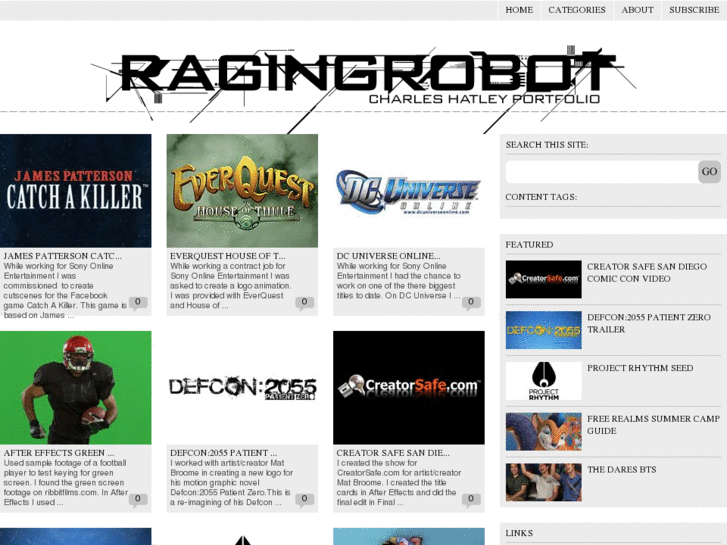Open the HOME menu item

pos(519,10)
